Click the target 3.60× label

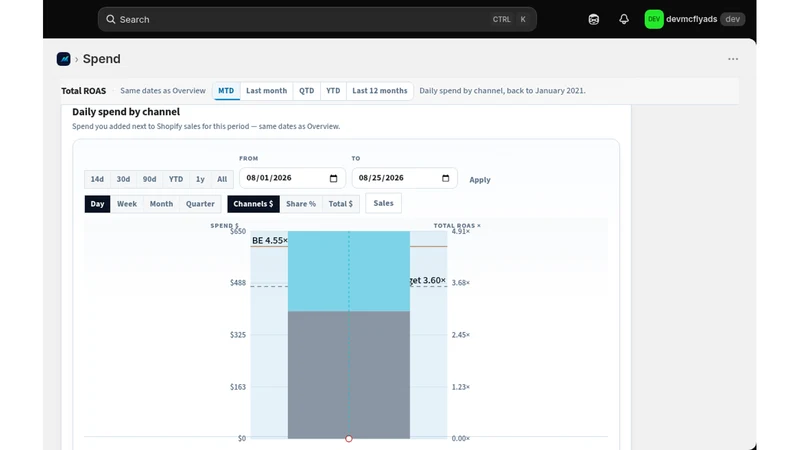pos(428,280)
